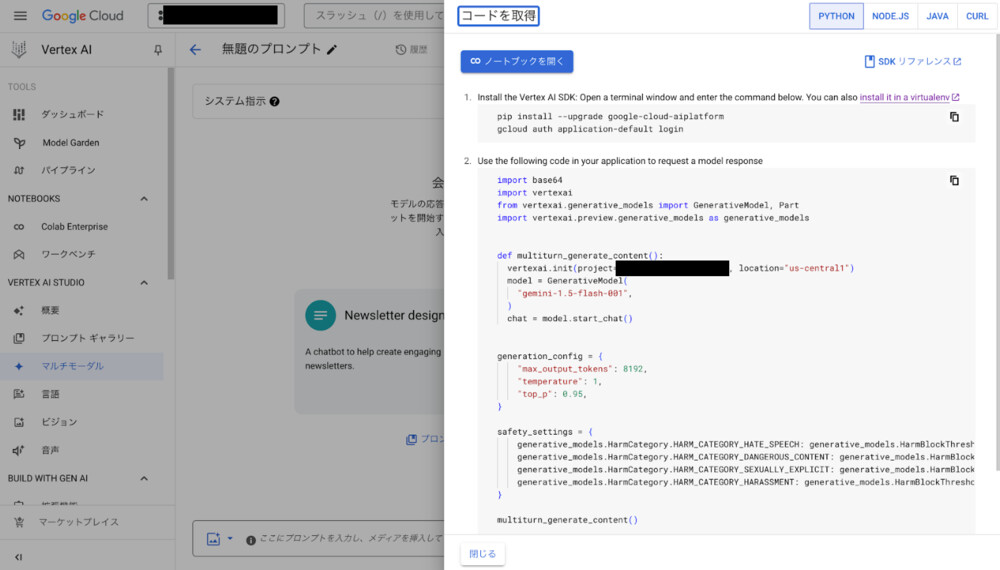
Task: Open the hamburger navigation menu
Action: 20,16
